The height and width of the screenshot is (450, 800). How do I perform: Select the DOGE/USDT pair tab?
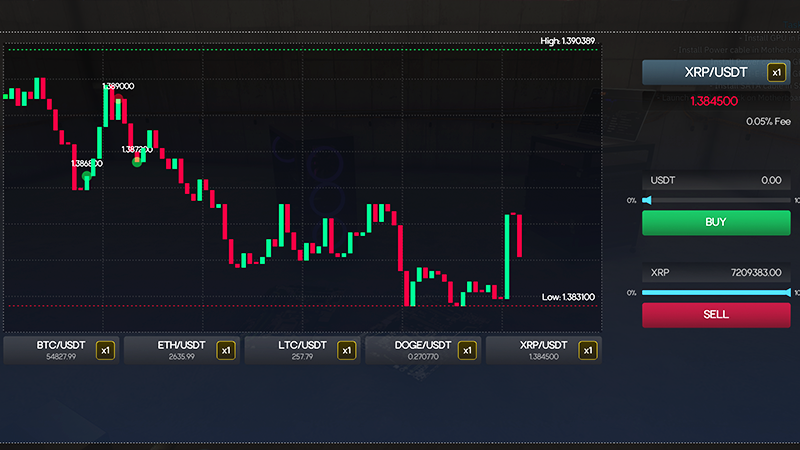tap(423, 350)
